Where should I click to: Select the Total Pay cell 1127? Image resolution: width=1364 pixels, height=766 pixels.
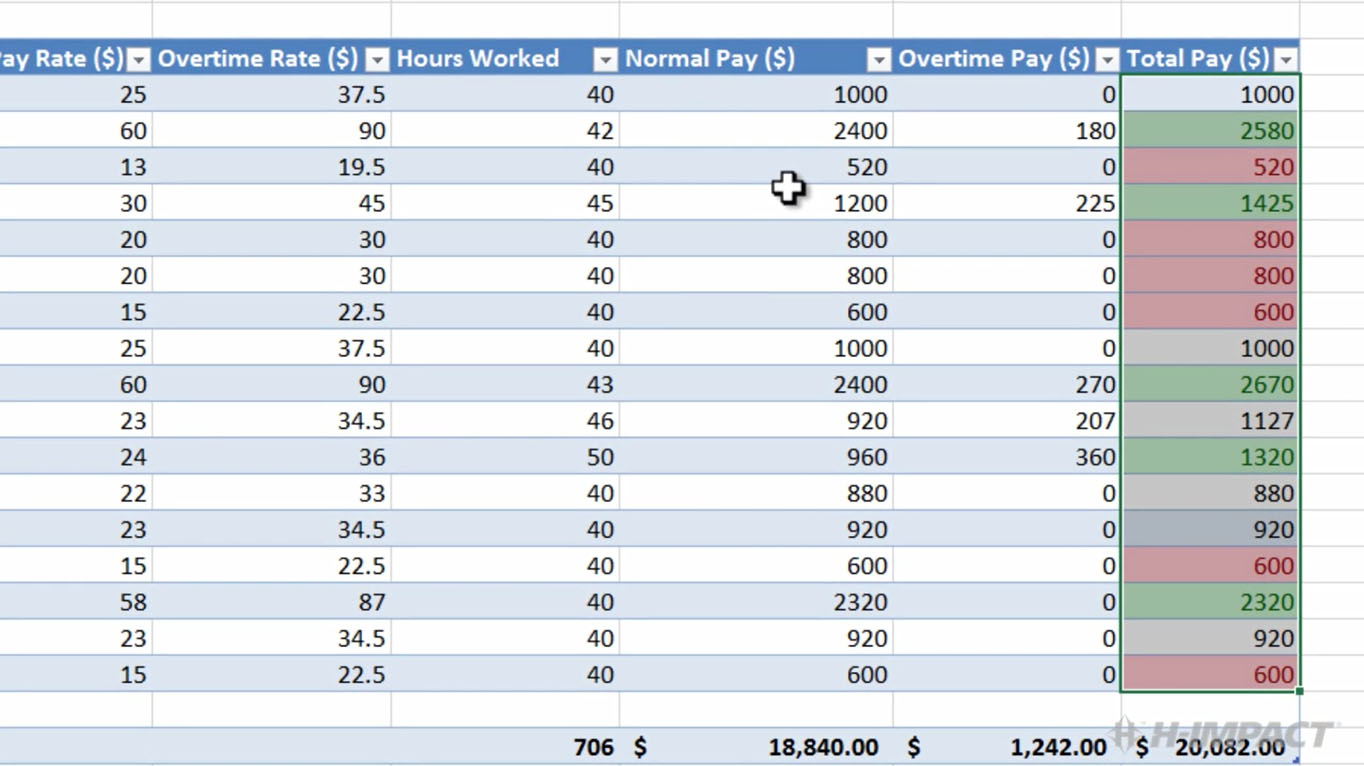point(1210,421)
